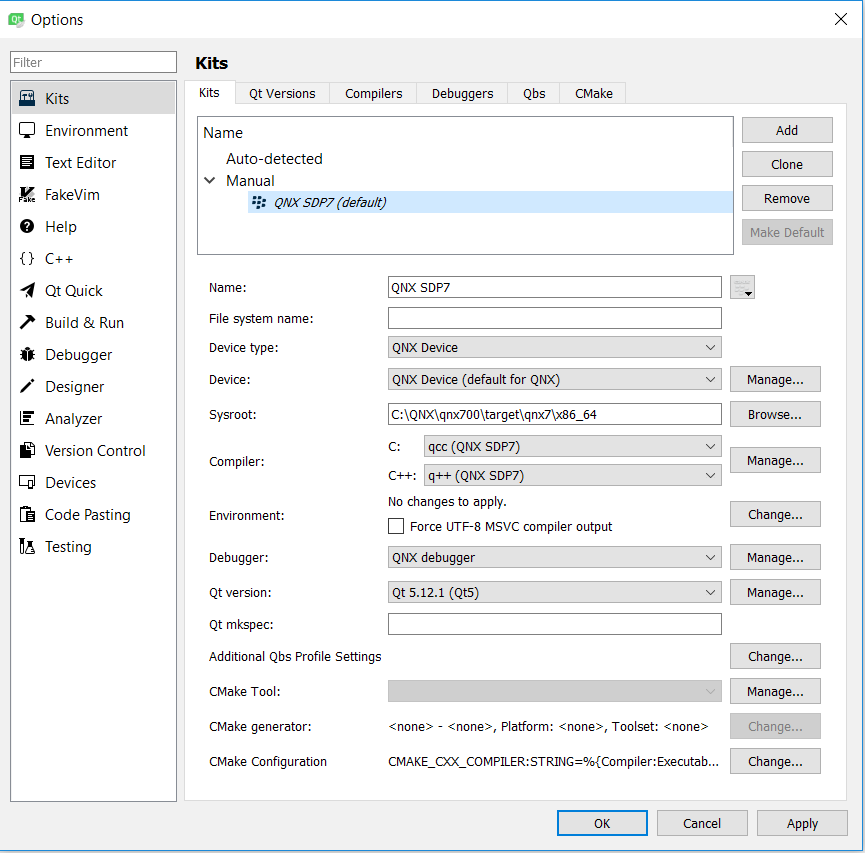Enable Force UTF-8 MSVC compiler output
865x853 pixels.
396,526
